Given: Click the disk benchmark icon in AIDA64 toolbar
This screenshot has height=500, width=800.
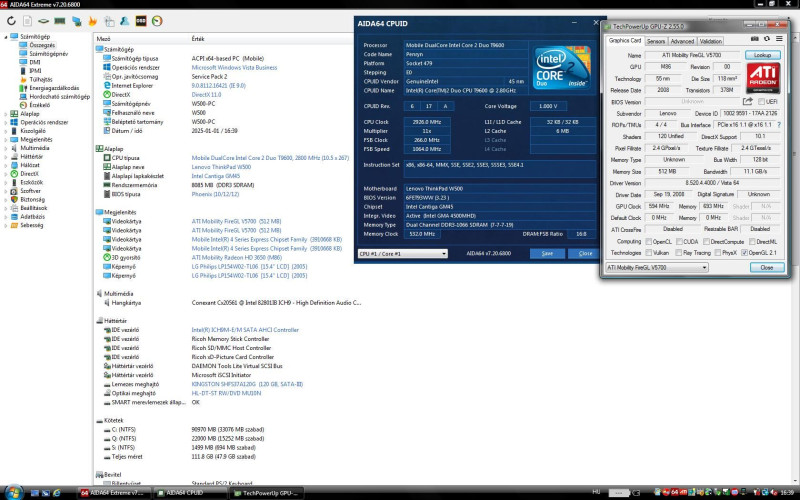Looking at the screenshot, I should coord(44,21).
